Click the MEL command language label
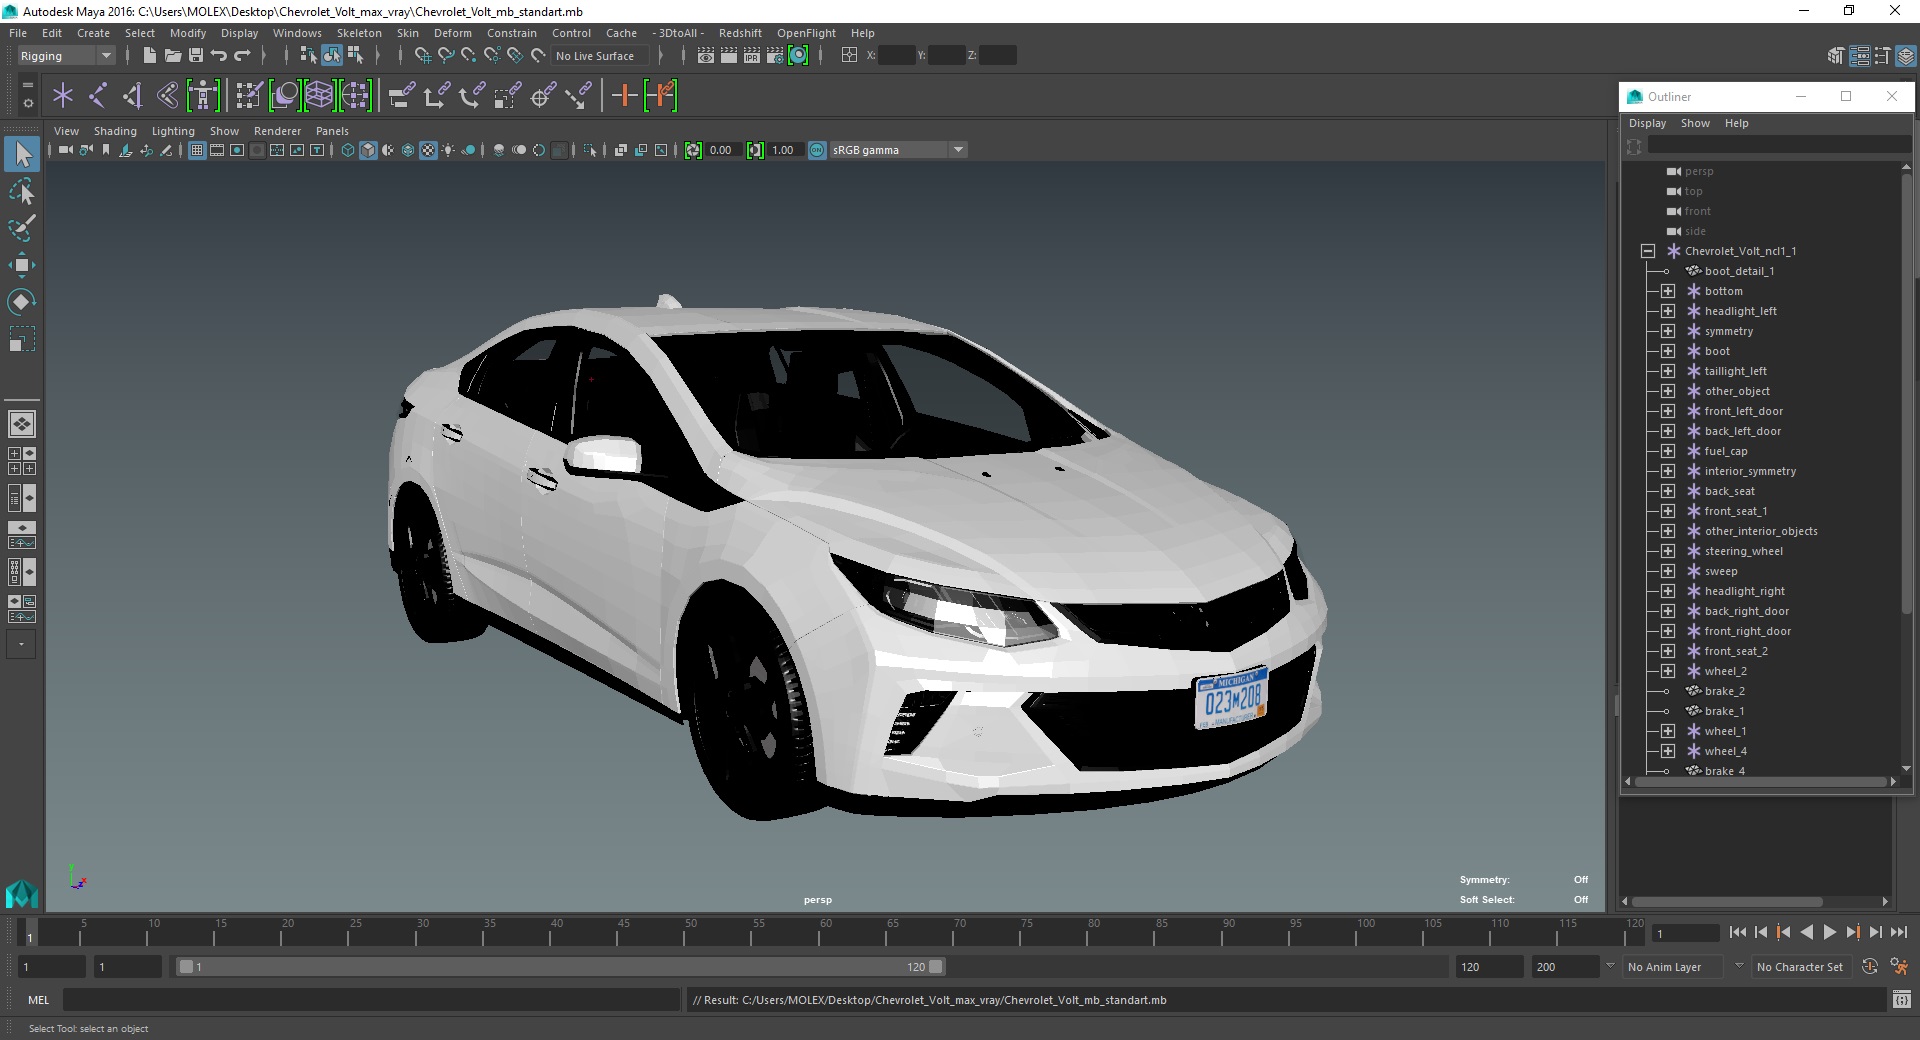This screenshot has width=1920, height=1040. [x=38, y=999]
